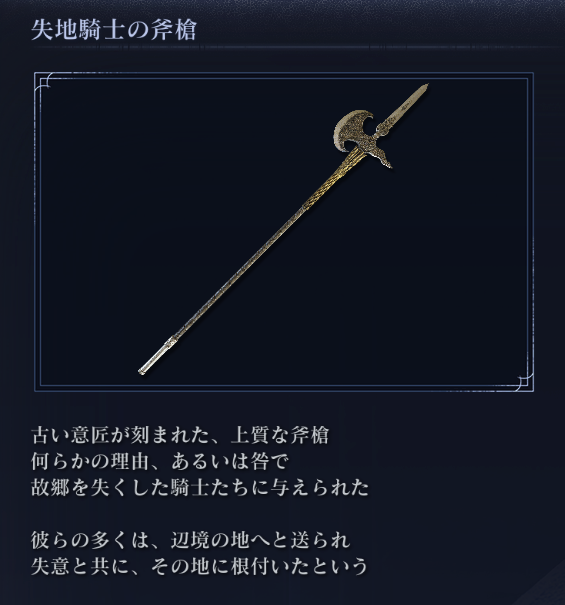The width and height of the screenshot is (565, 605).
Task: Click the line 古い意匠が刻まれた、上質な斧槍
Action: pyautogui.click(x=180, y=435)
